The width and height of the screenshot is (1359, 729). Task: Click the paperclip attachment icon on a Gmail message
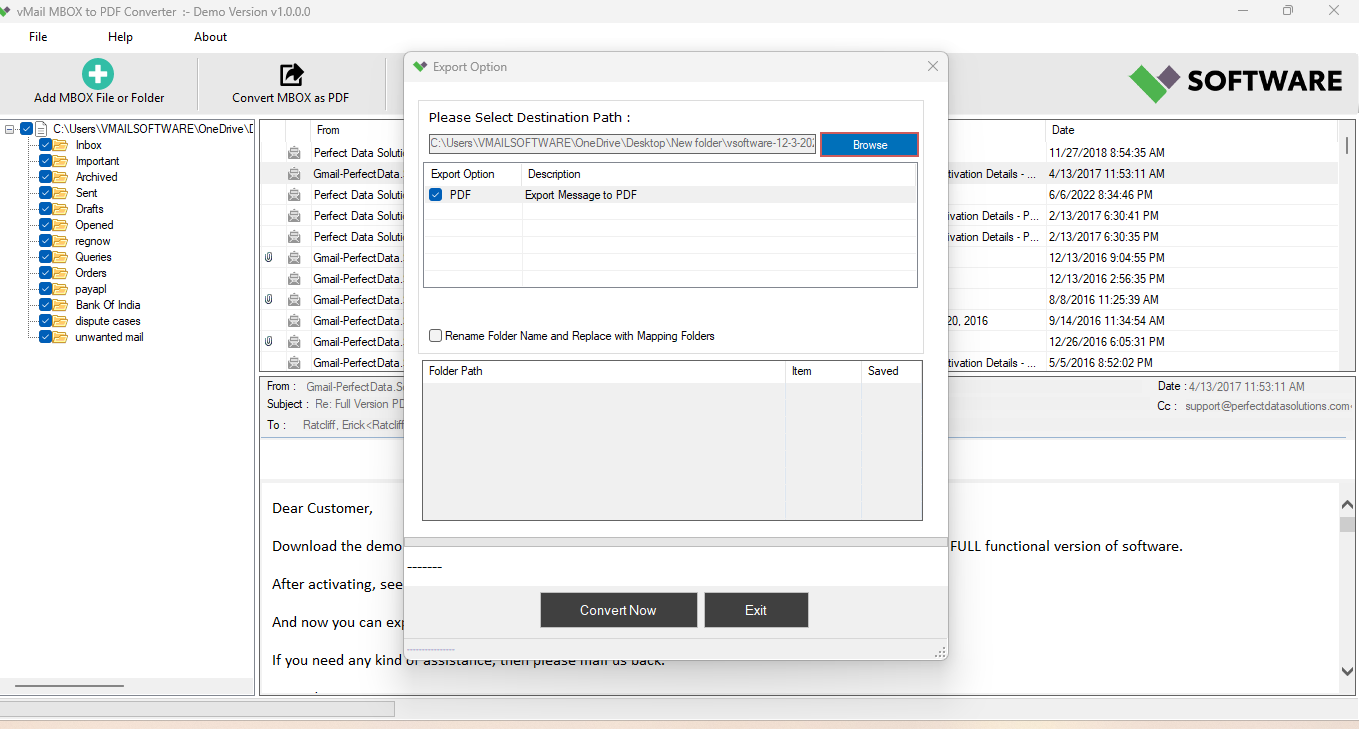(x=268, y=257)
